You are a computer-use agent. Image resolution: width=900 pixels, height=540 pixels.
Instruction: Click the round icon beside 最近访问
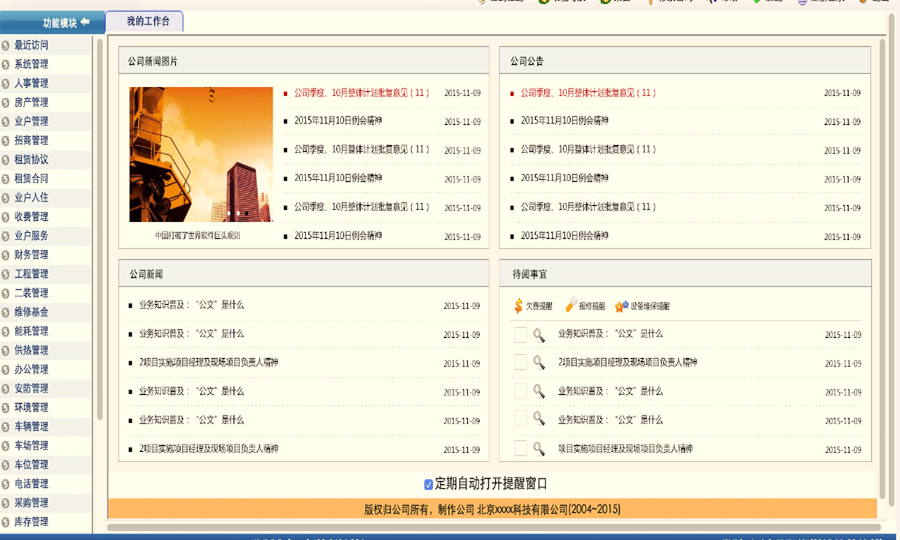click(x=6, y=45)
